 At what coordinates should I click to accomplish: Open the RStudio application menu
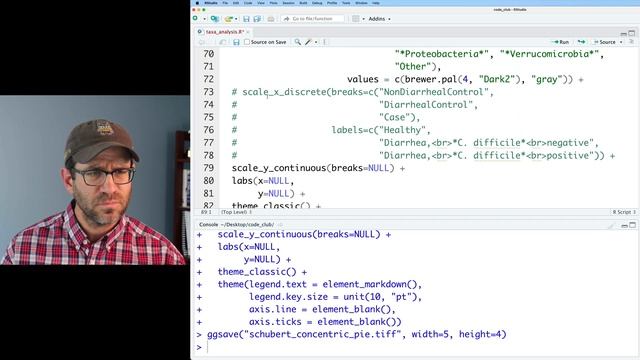pos(211,3)
